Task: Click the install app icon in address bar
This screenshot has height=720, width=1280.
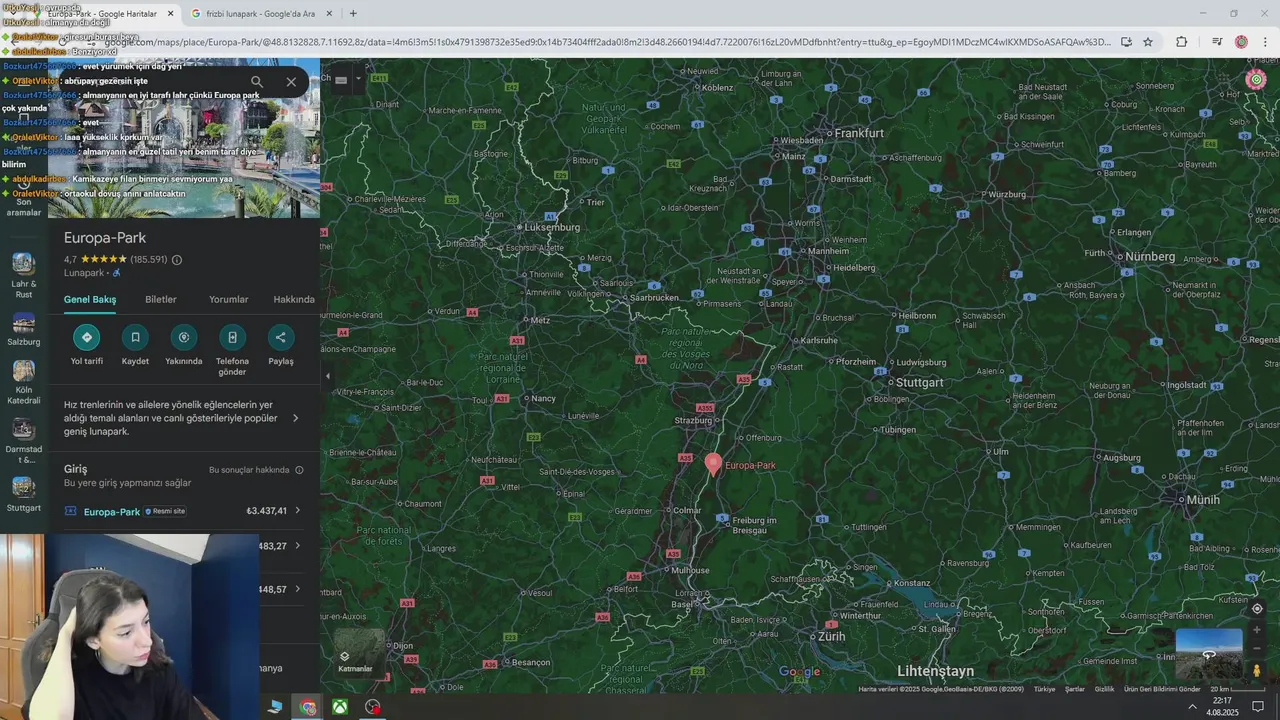Action: (1126, 42)
